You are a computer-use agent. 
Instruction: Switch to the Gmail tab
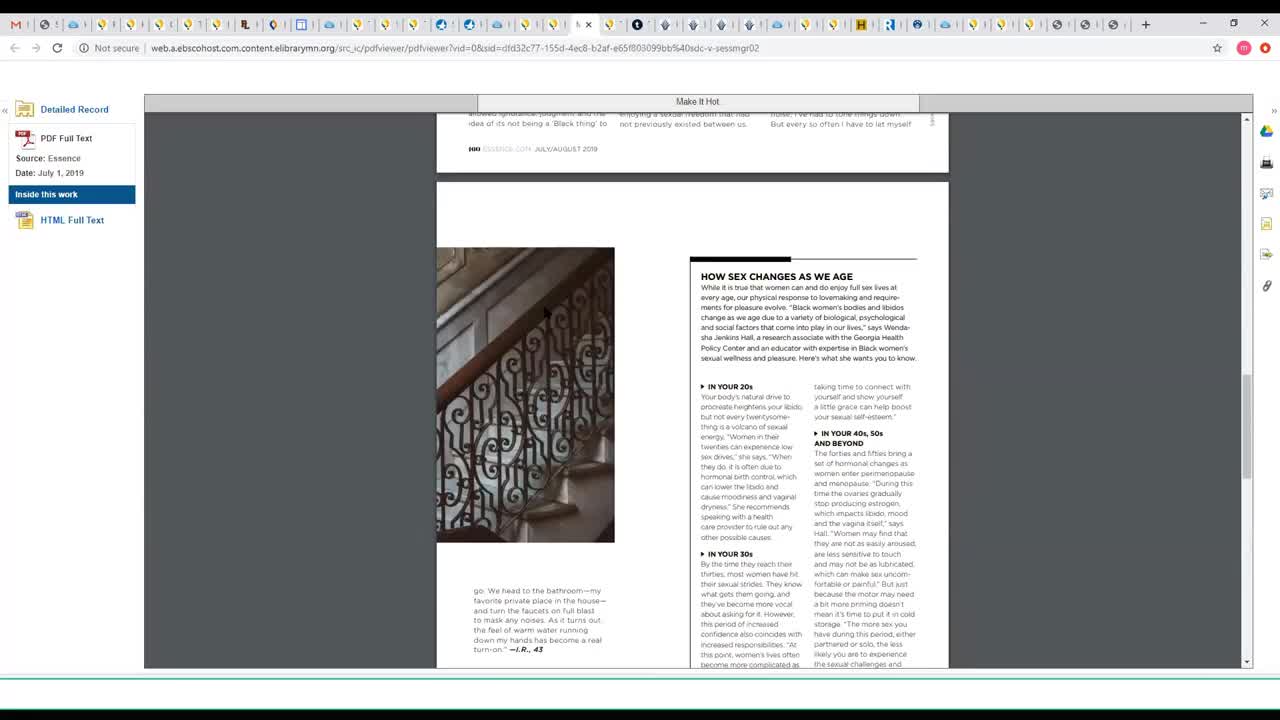(16, 25)
